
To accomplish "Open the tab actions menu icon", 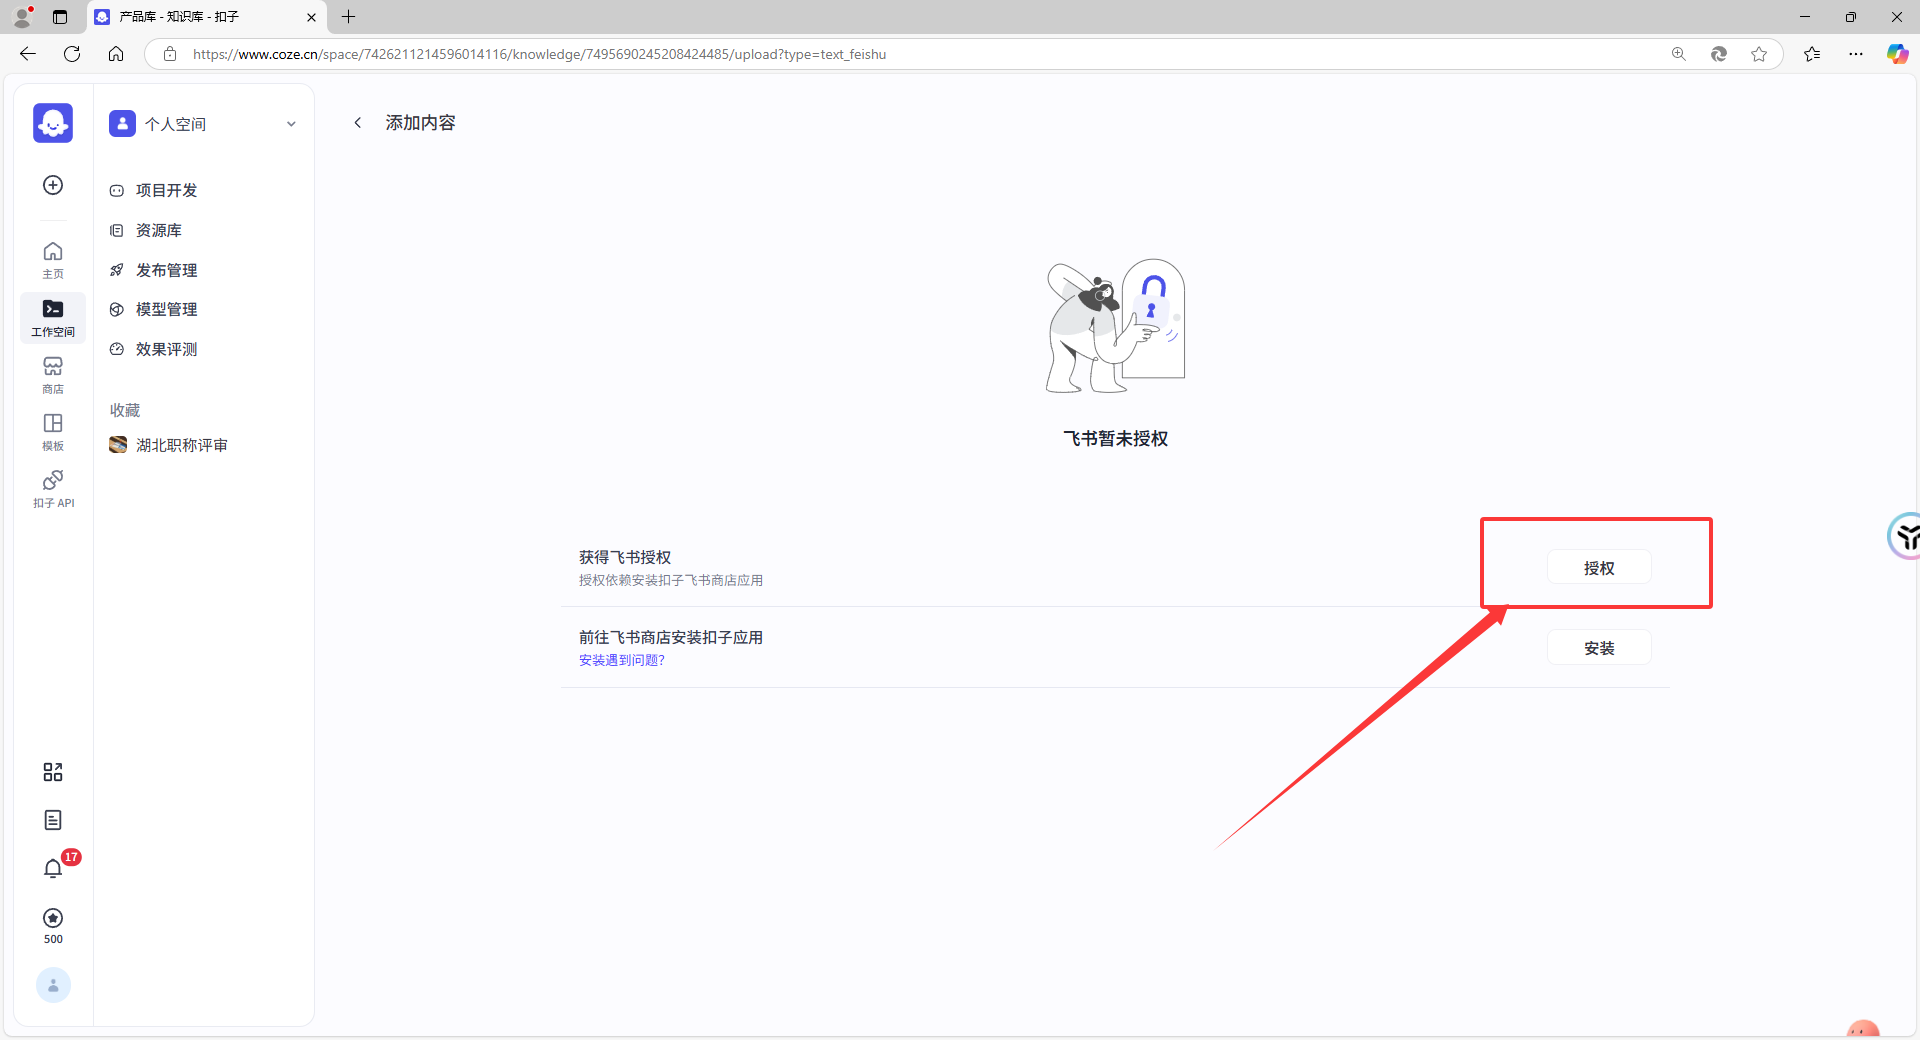I will click(x=60, y=17).
